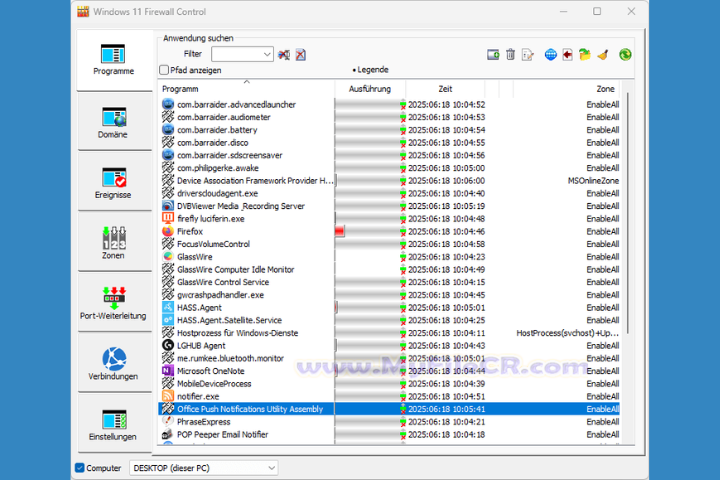Screen dimensions: 720x480
Task: Expand the DESKTOP (dieser PC) dropdown
Action: pyautogui.click(x=271, y=468)
